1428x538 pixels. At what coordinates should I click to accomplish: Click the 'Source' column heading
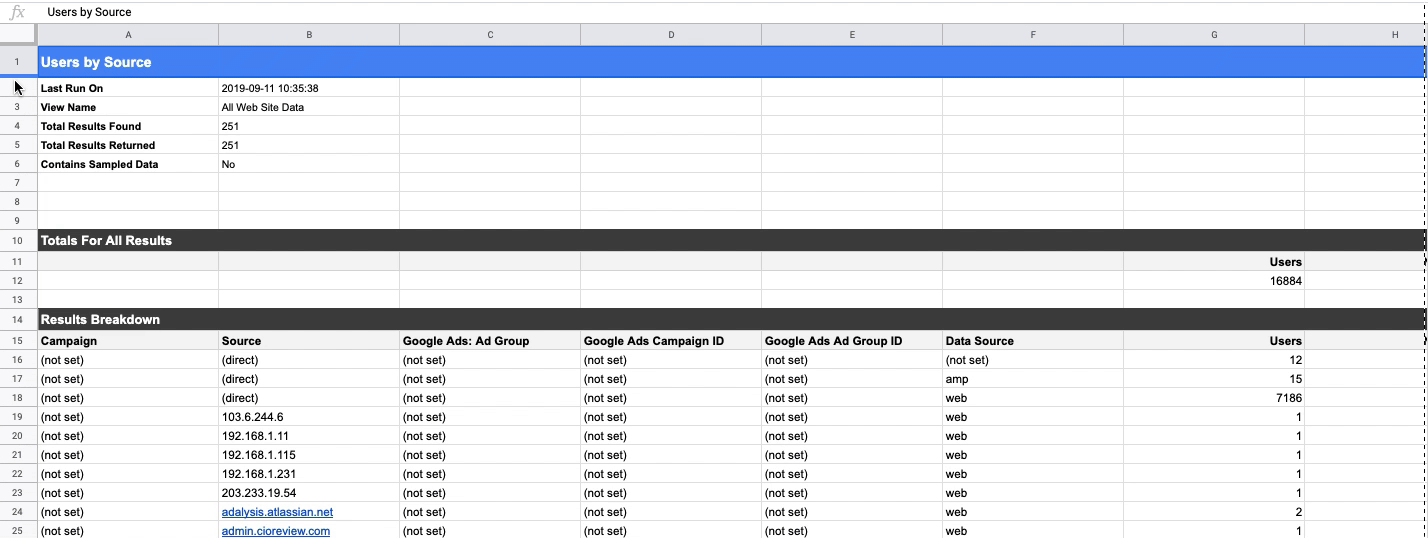click(309, 341)
